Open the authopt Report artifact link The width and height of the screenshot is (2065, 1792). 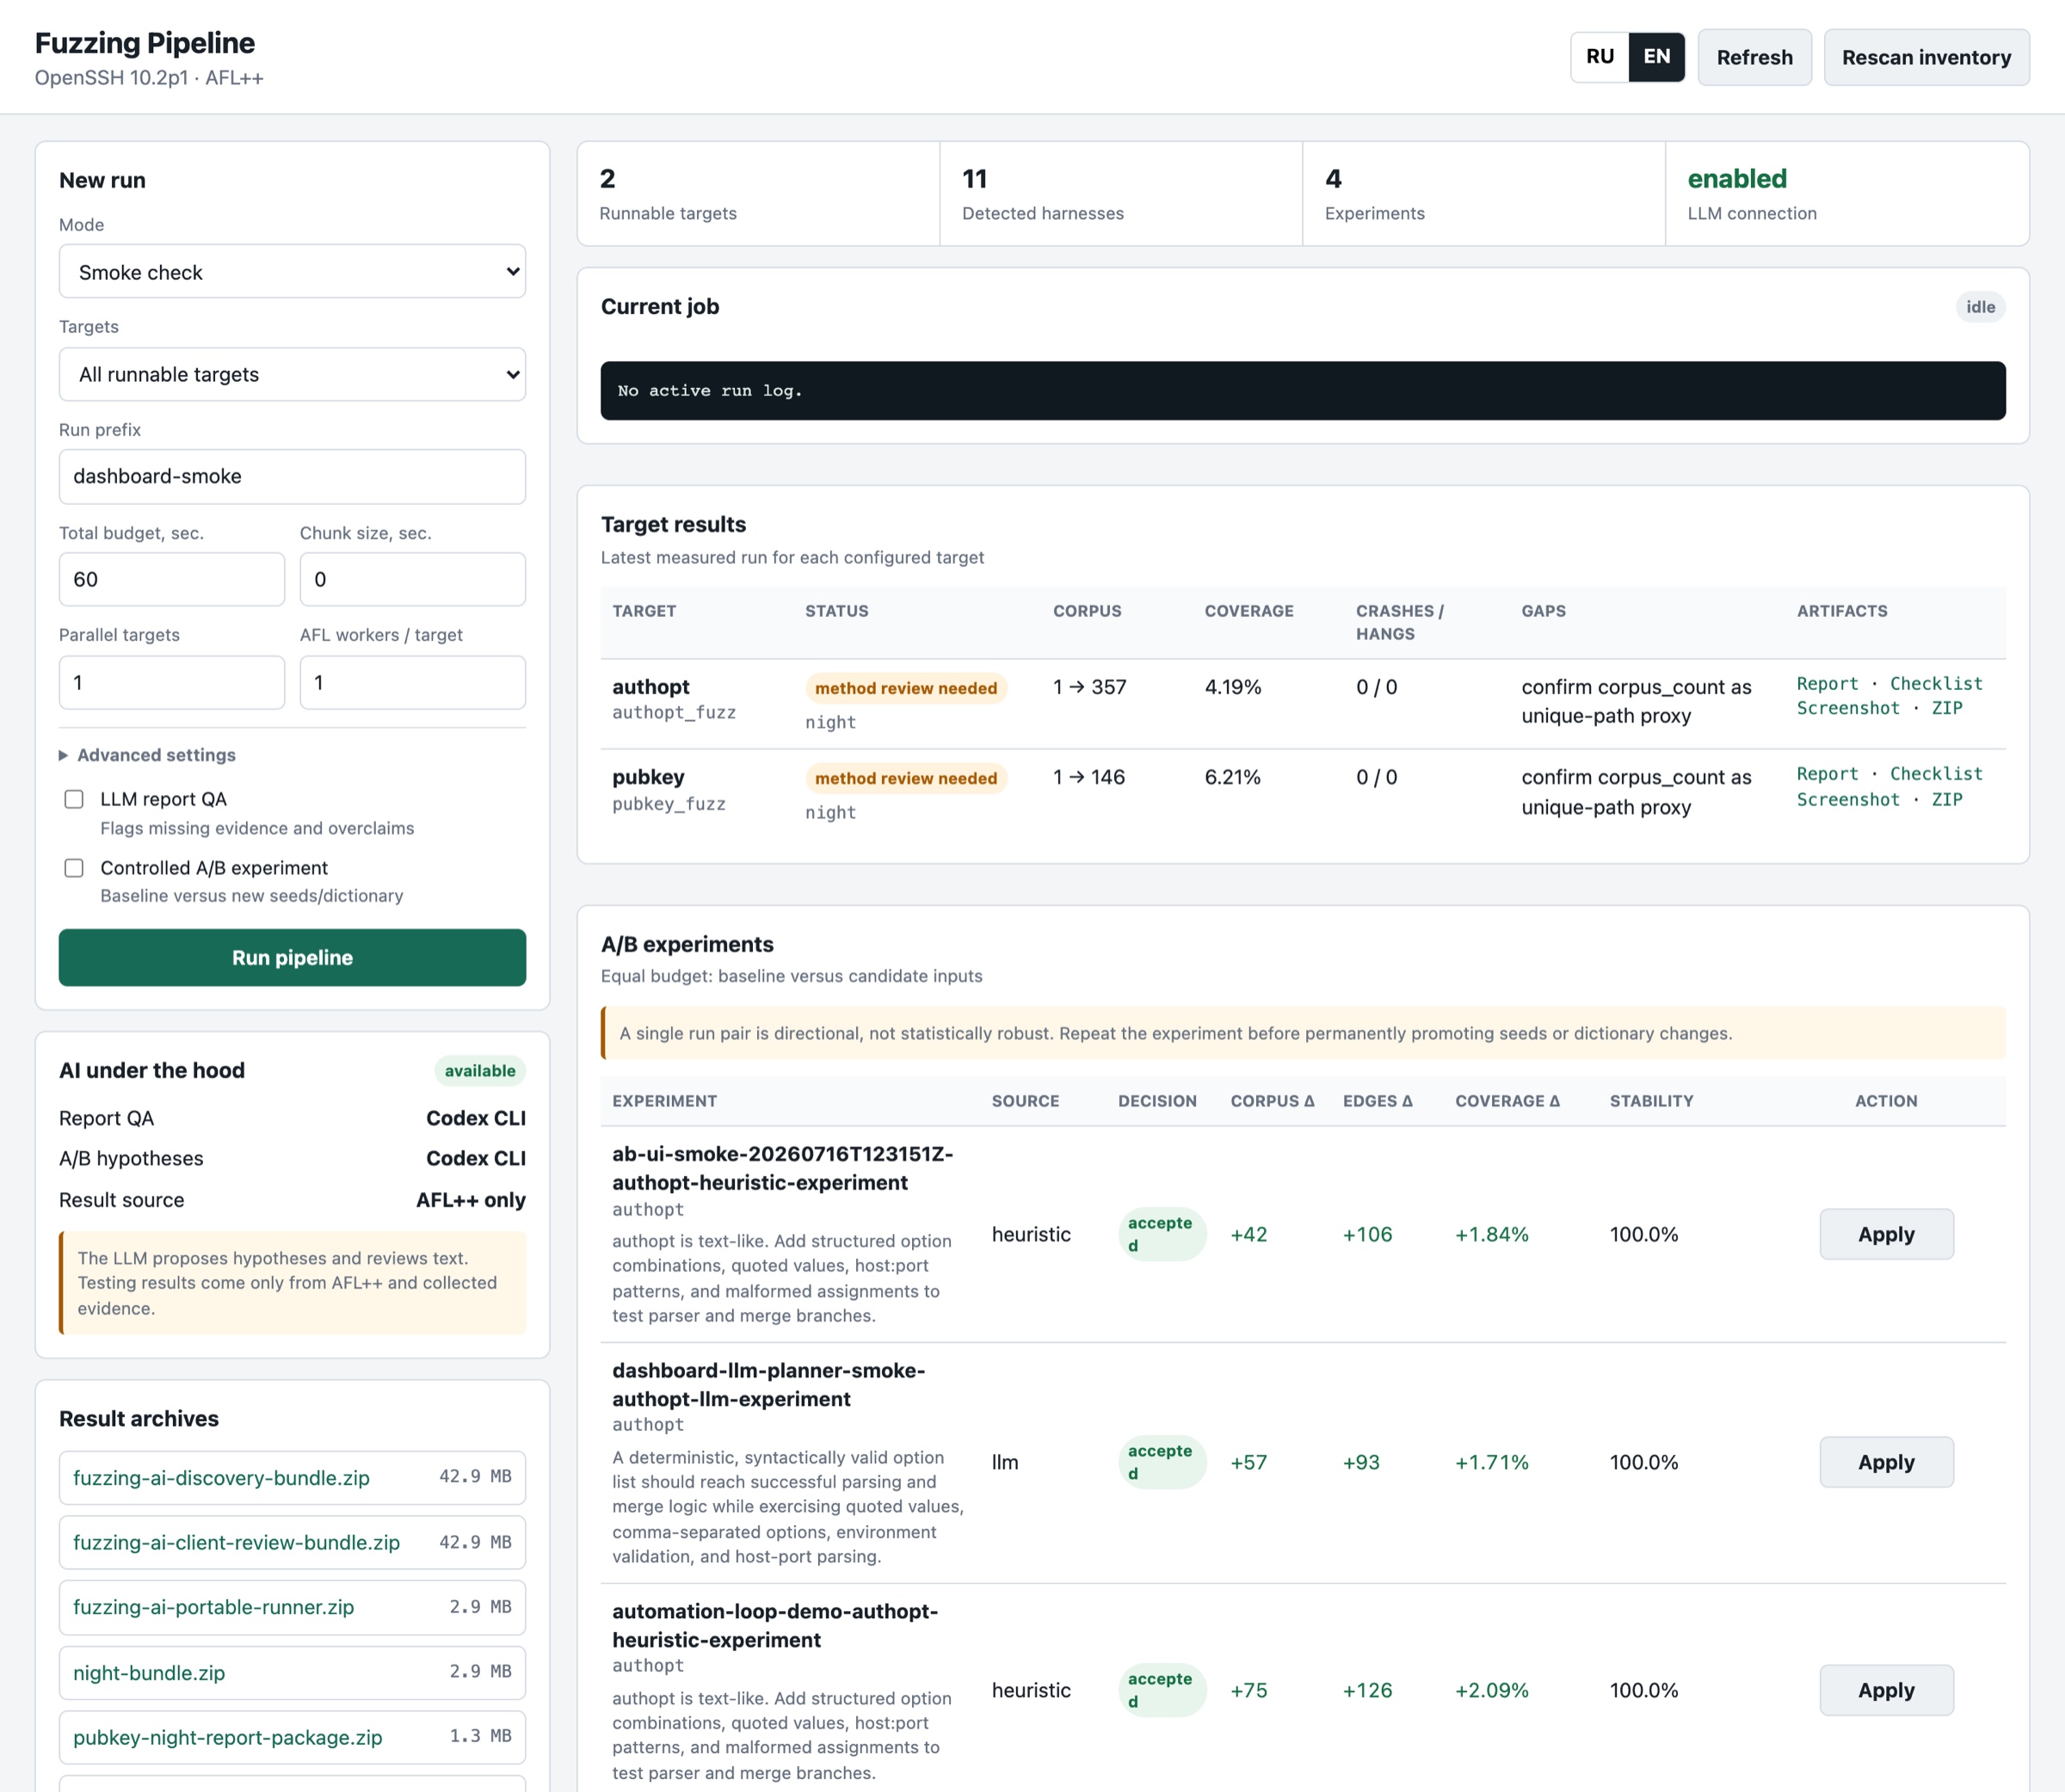[x=1827, y=684]
